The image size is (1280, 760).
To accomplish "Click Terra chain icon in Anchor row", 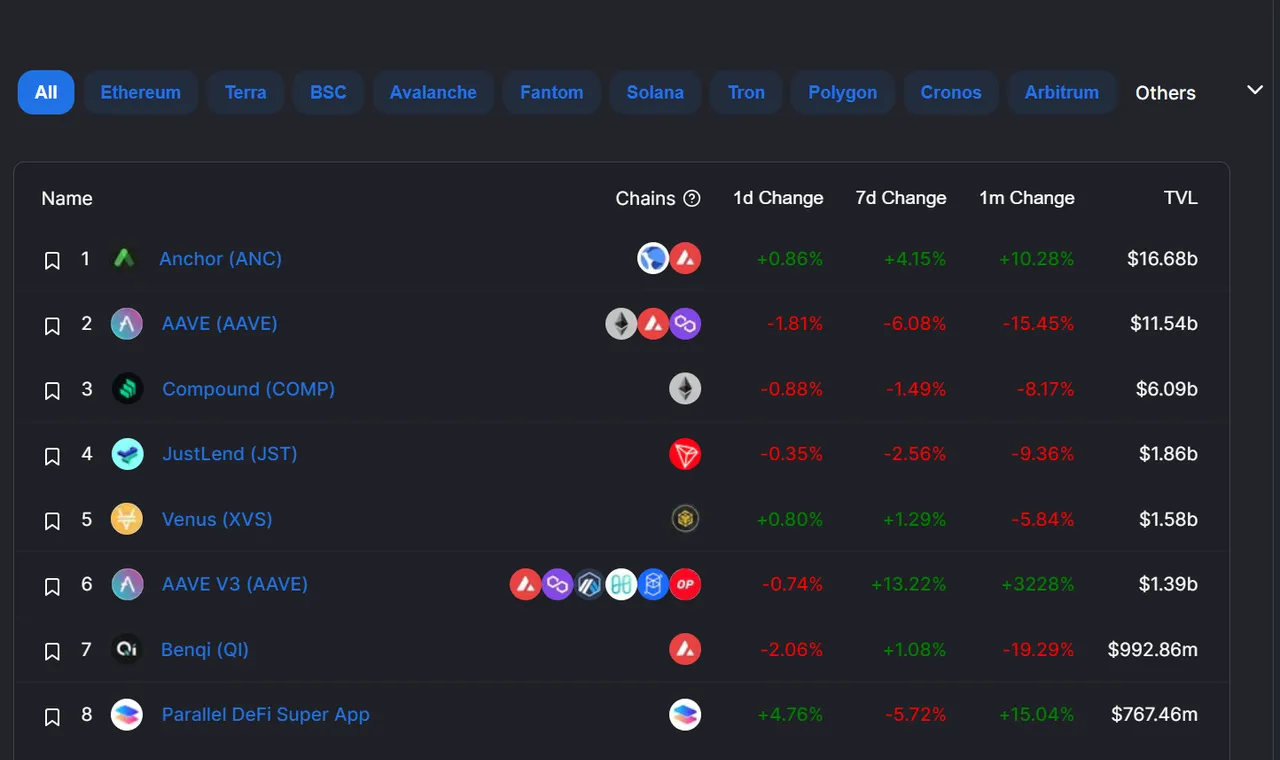I will 653,258.
